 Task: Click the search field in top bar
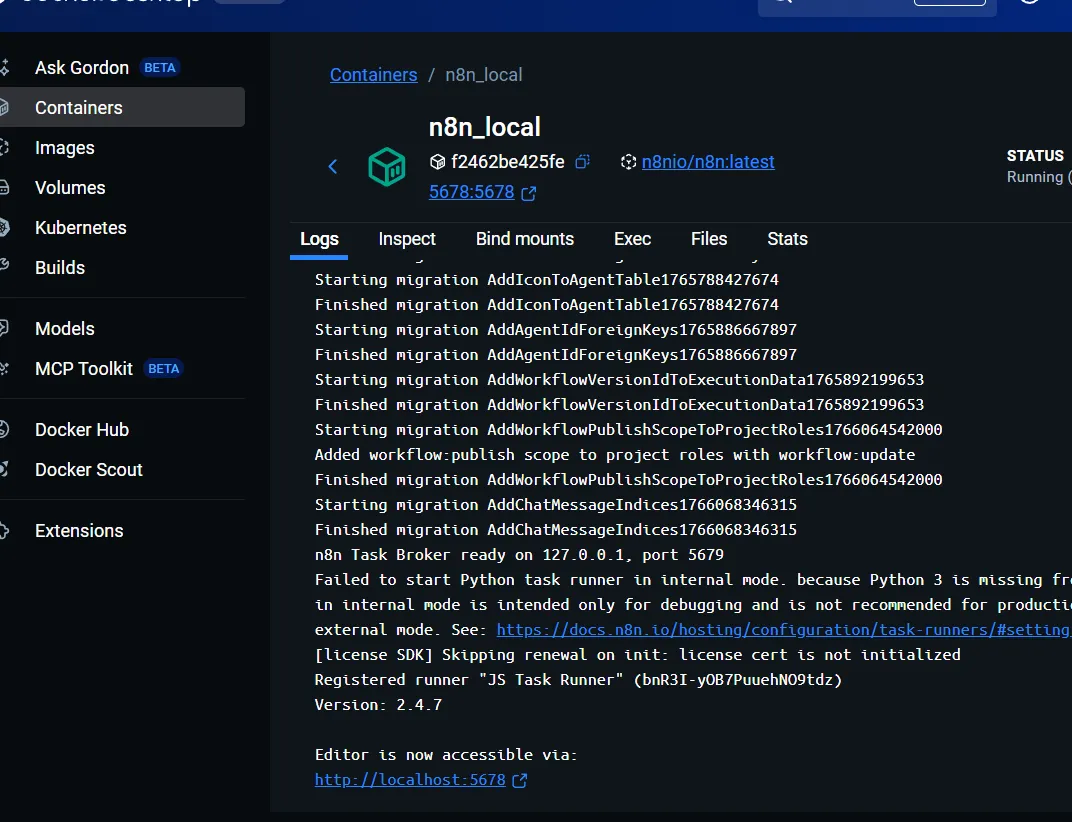coord(877,5)
